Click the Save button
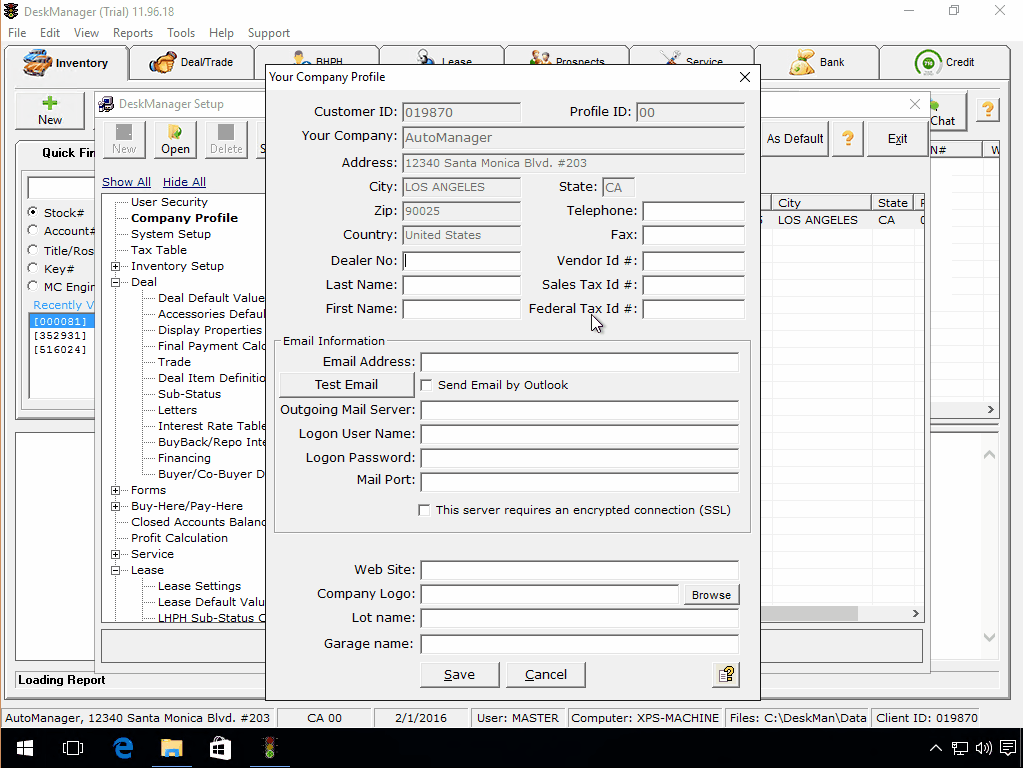Viewport: 1023px width, 768px height. coord(460,675)
